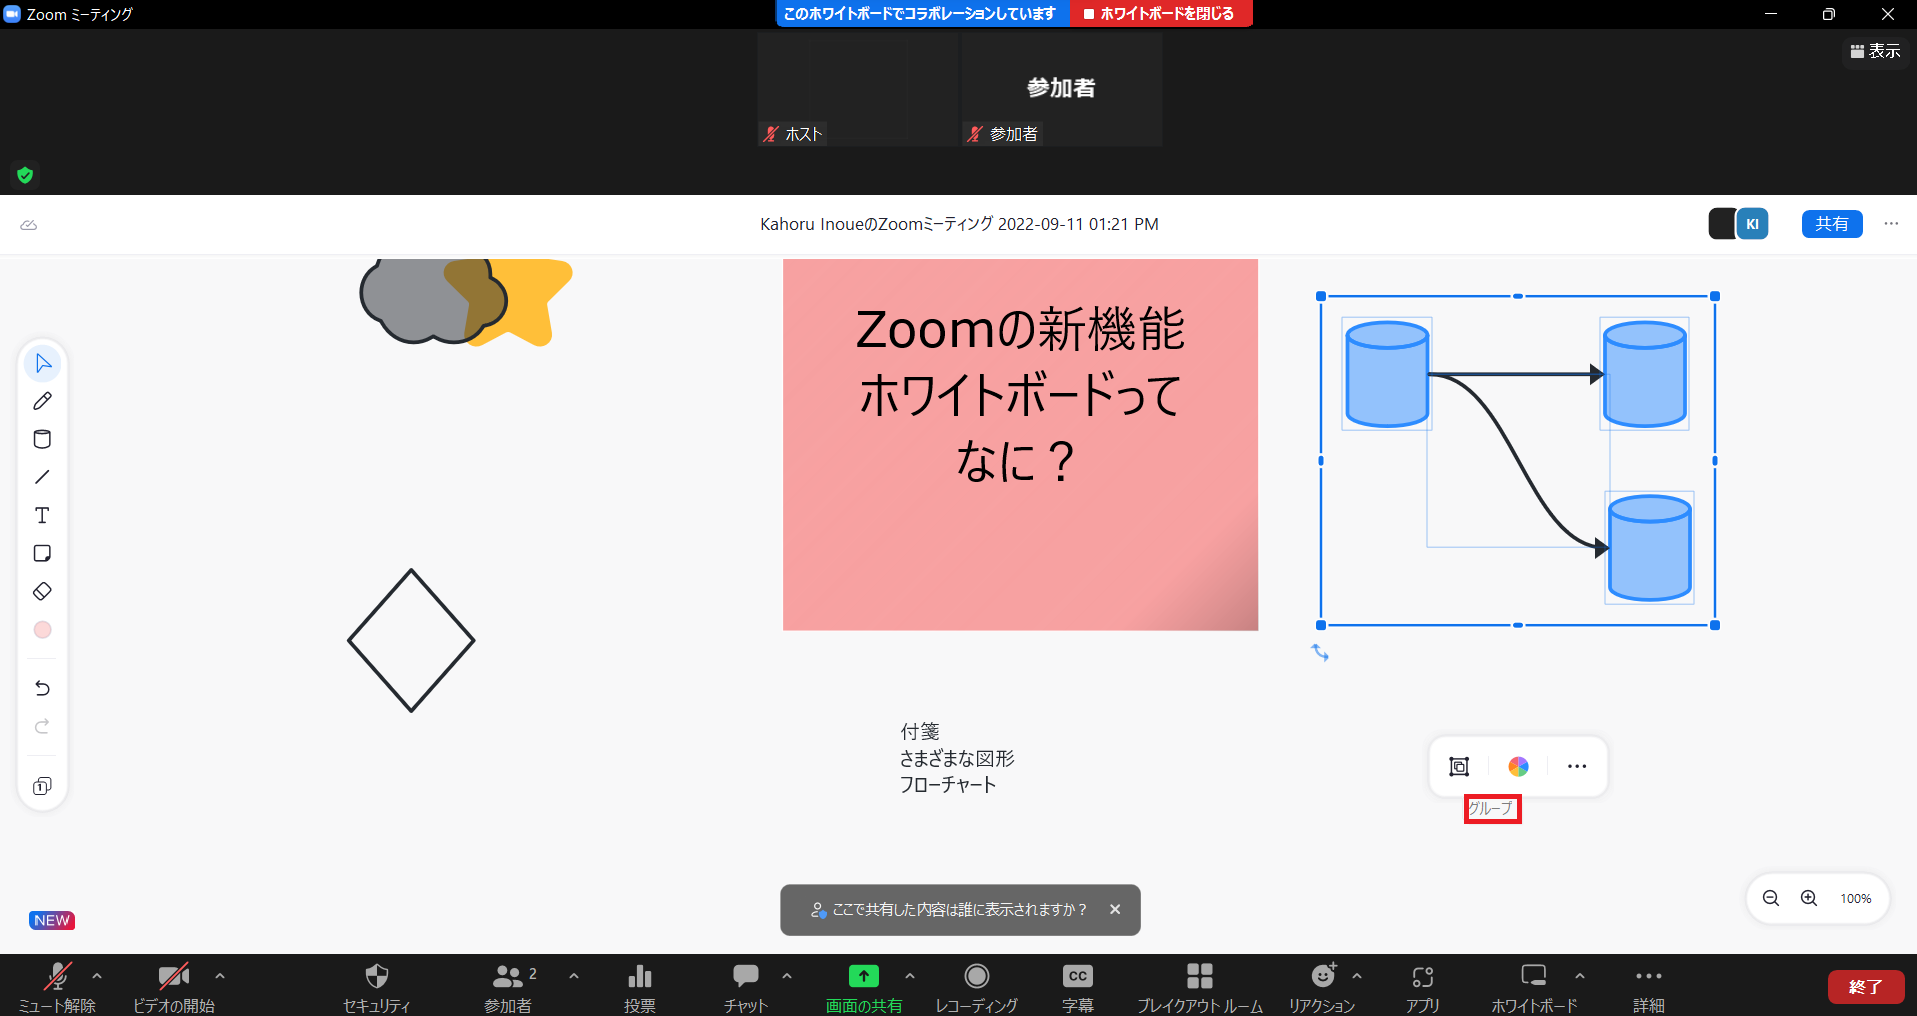
Task: Pick the sticky note tool
Action: [42, 553]
